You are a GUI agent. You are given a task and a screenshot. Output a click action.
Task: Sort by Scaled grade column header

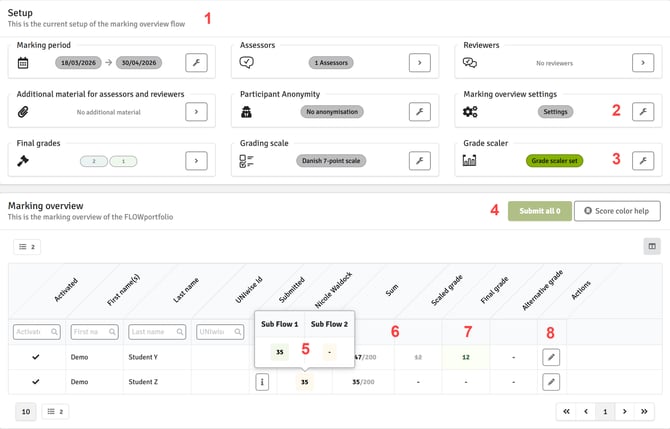tap(447, 291)
